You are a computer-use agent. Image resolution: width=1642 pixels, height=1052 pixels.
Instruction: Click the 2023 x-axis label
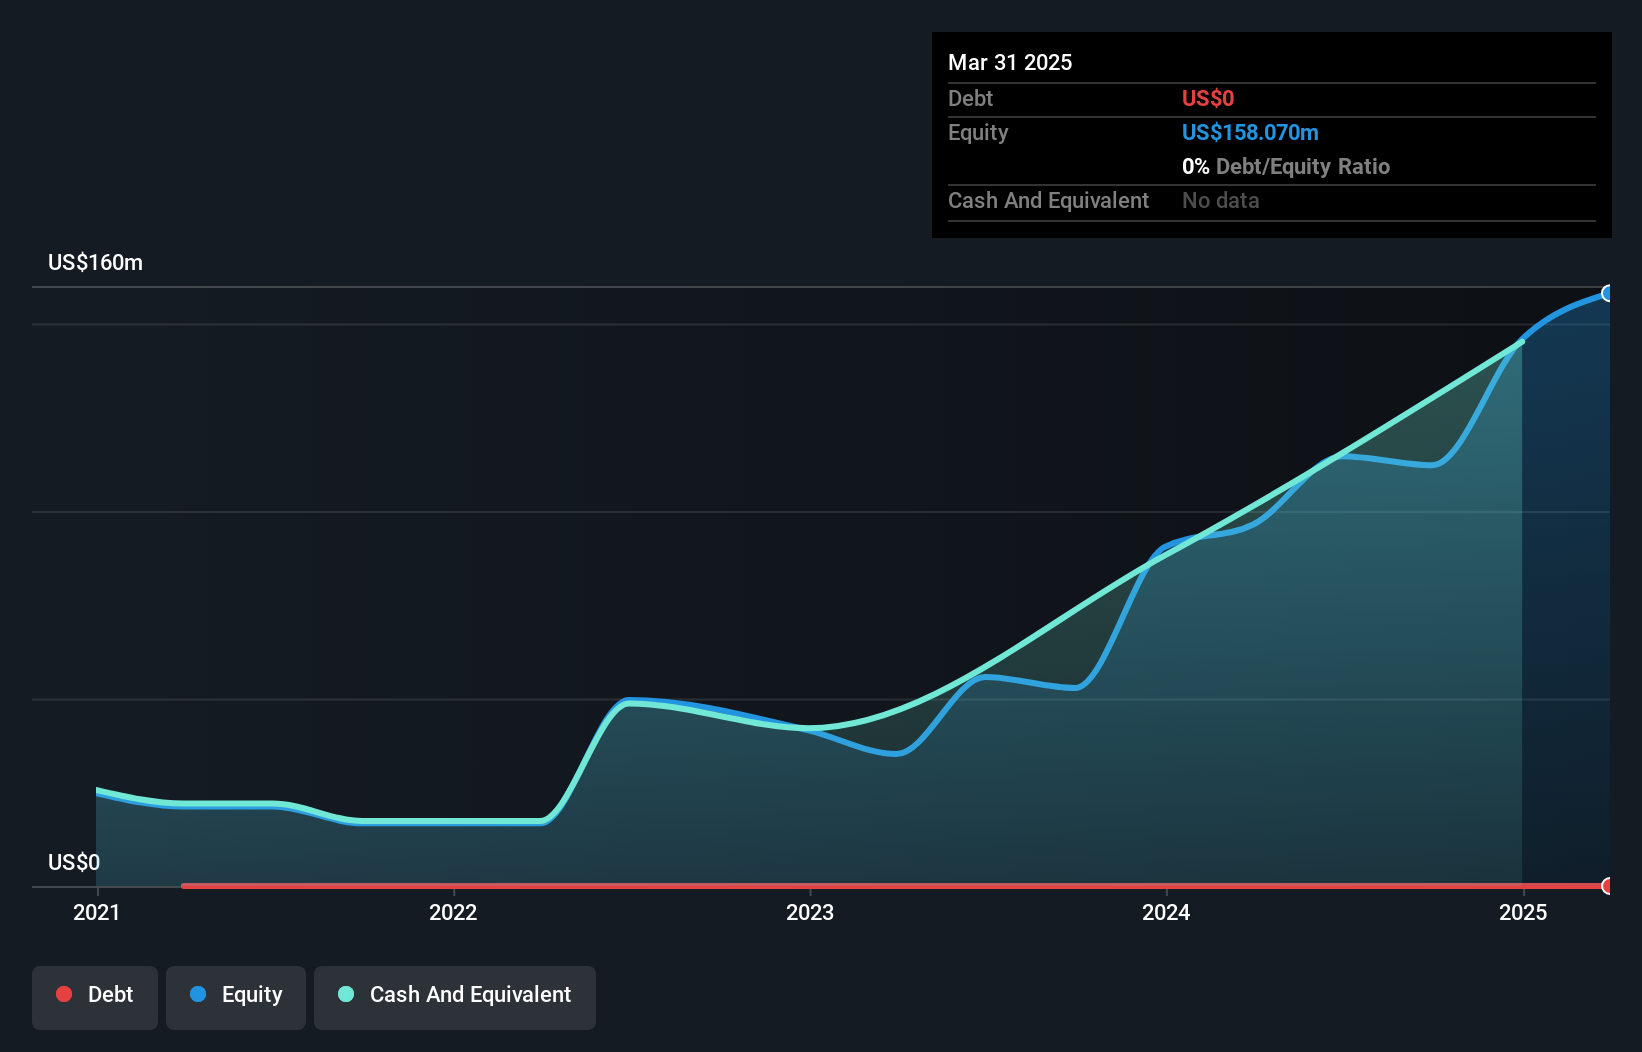pos(810,912)
